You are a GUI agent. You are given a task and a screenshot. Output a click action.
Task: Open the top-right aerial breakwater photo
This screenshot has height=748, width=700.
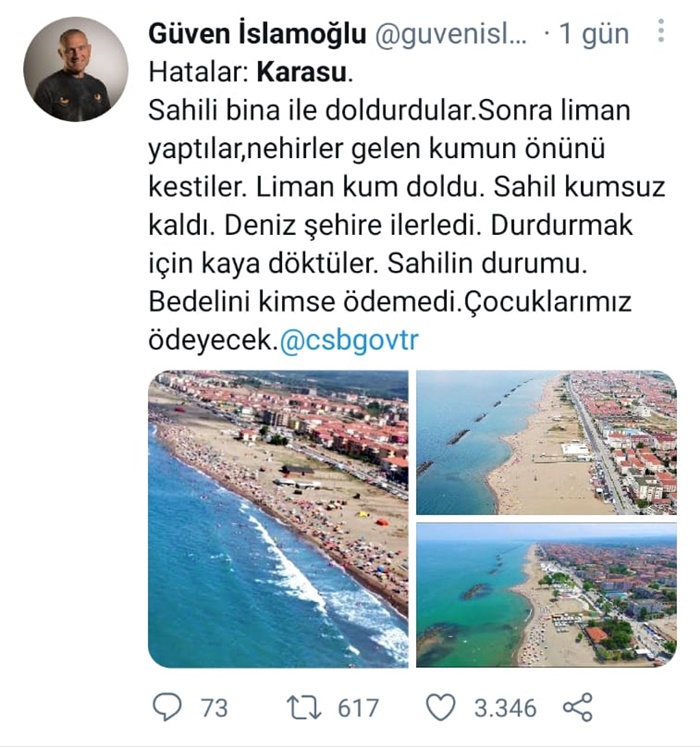(x=546, y=442)
